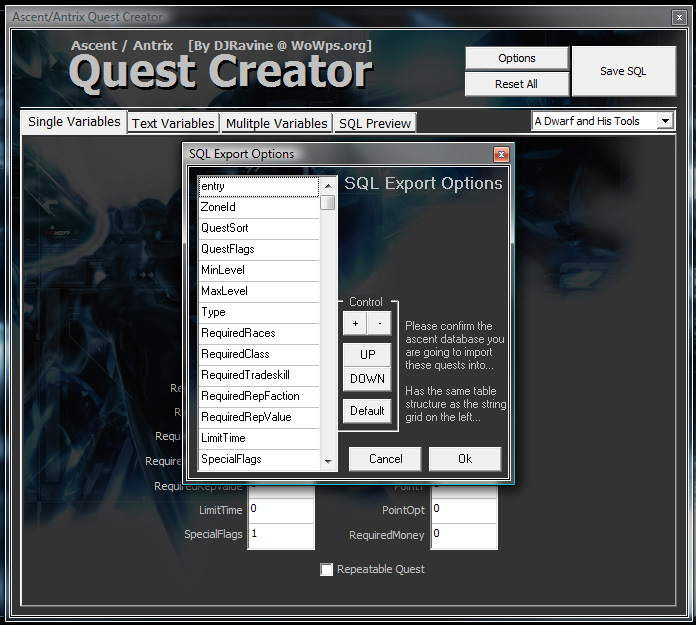Select the RequiredRaces list row
696x625 pixels.
(259, 333)
